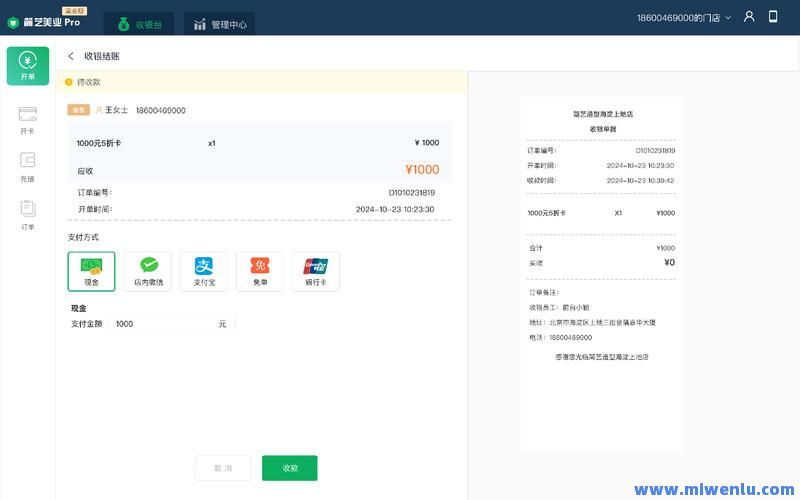
Task: Go back using the left arrow beside 收银结账
Action: [71, 57]
